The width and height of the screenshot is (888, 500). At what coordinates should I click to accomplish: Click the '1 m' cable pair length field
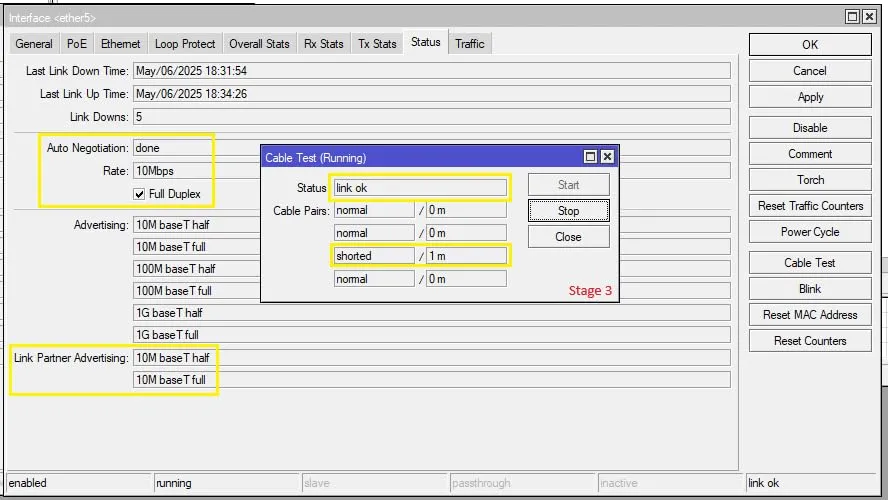click(x=466, y=256)
